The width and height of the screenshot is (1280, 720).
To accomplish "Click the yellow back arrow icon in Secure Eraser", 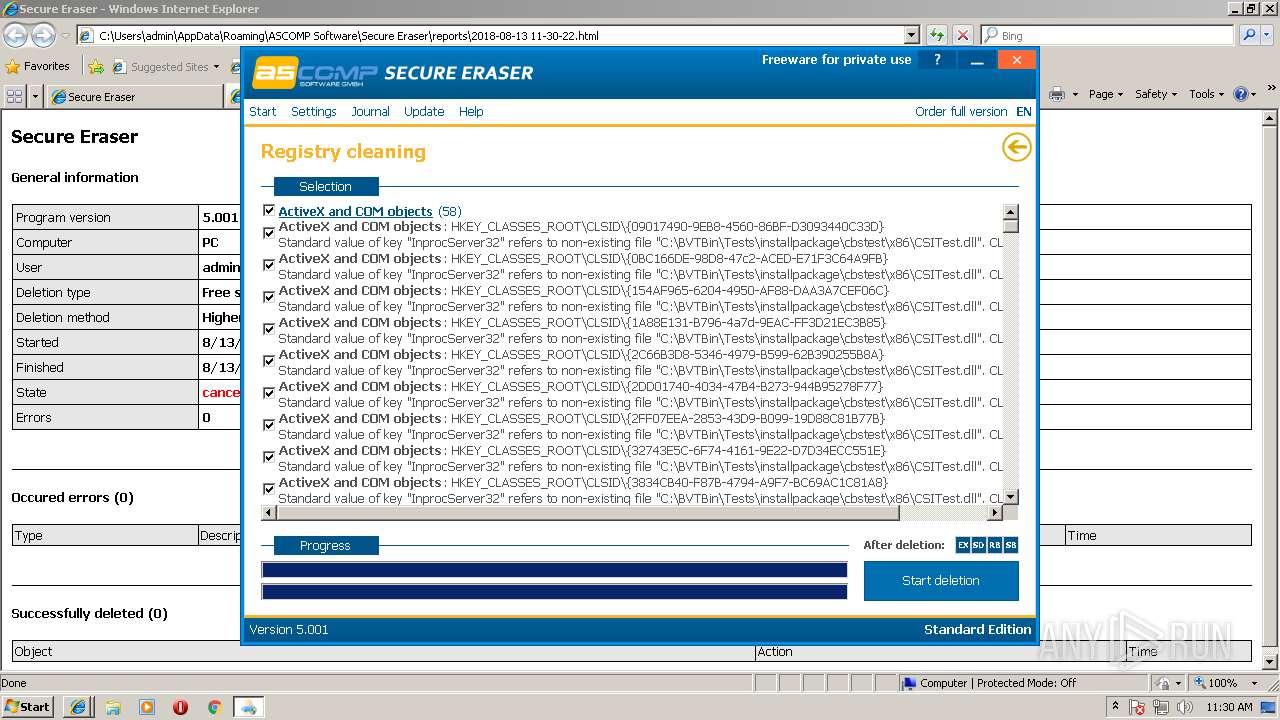I will [1016, 148].
